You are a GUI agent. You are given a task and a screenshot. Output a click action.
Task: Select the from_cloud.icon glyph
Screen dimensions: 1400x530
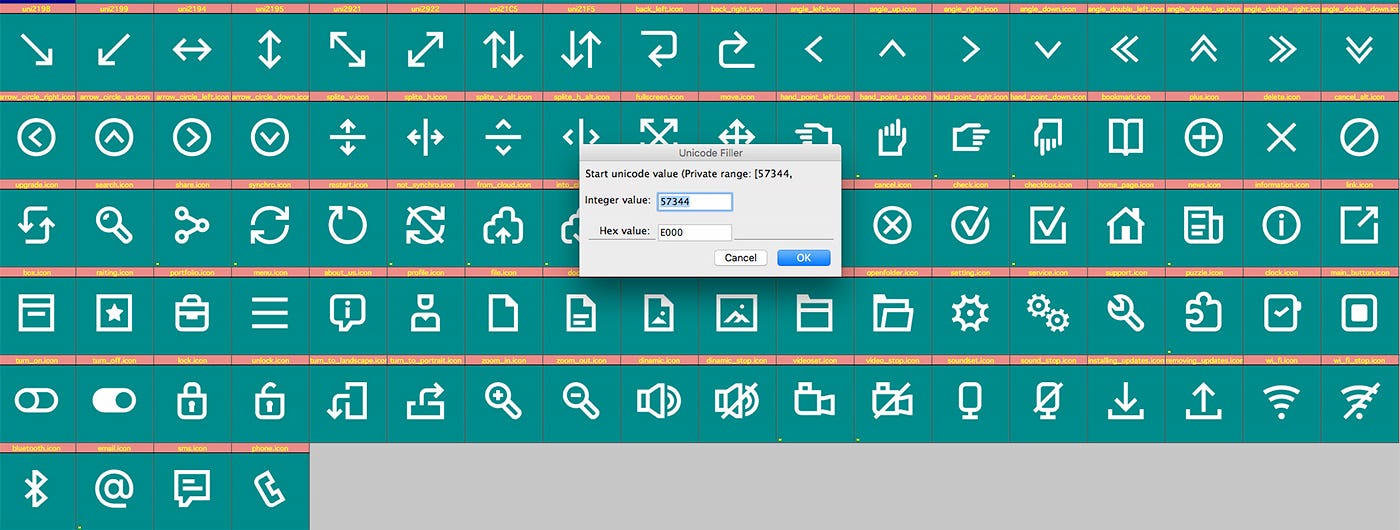point(503,226)
